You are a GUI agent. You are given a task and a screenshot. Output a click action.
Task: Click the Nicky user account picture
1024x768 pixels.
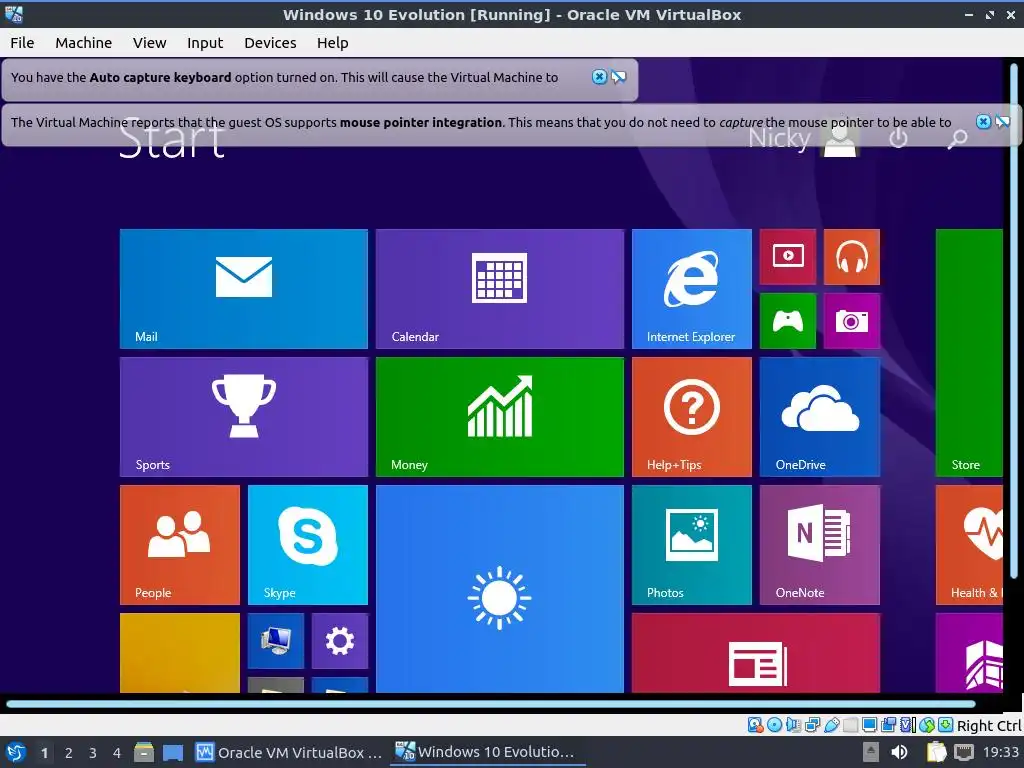pos(840,138)
